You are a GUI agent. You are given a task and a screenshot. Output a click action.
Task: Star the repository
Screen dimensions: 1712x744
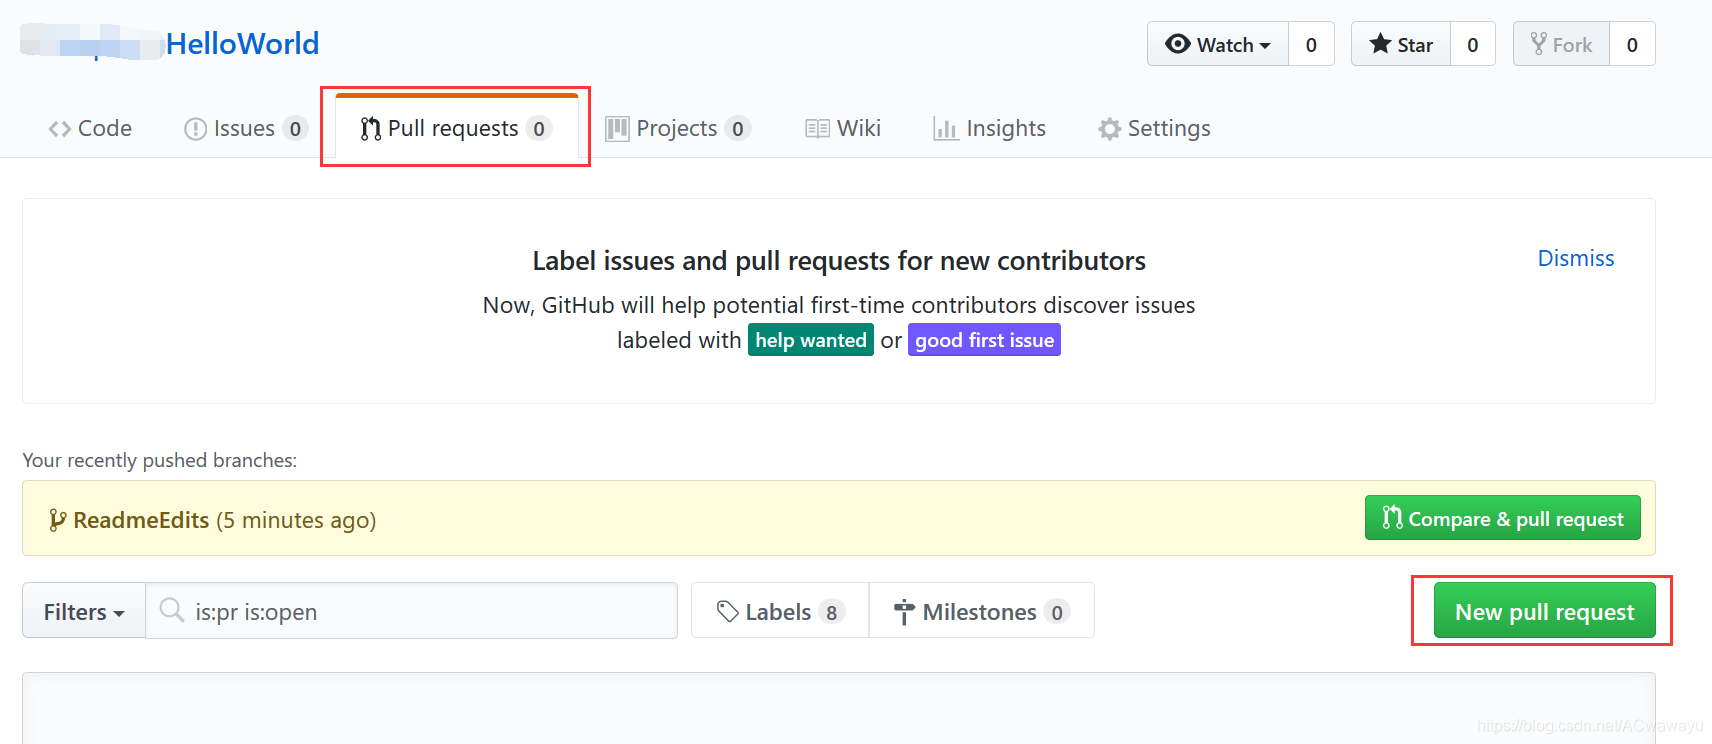click(x=1401, y=44)
